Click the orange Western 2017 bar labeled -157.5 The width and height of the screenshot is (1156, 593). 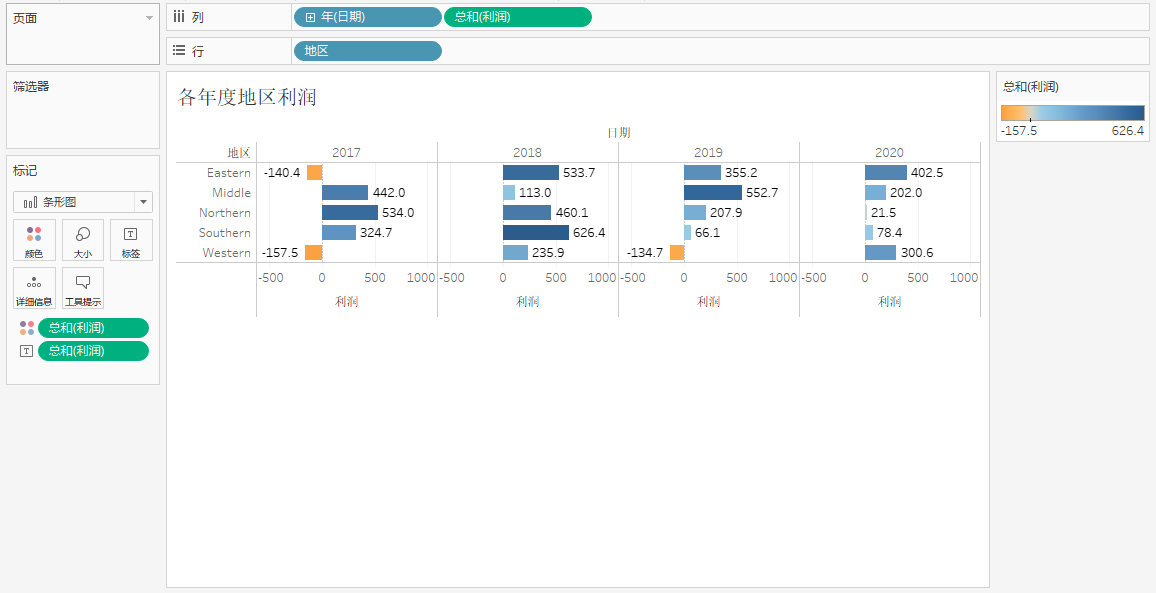313,253
